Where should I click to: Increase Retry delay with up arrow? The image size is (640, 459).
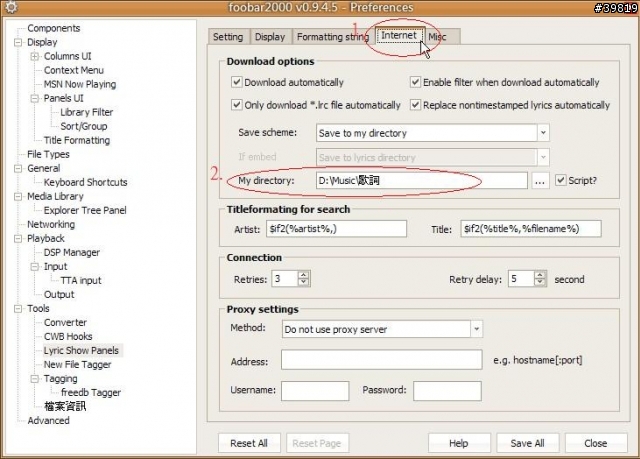(x=540, y=275)
